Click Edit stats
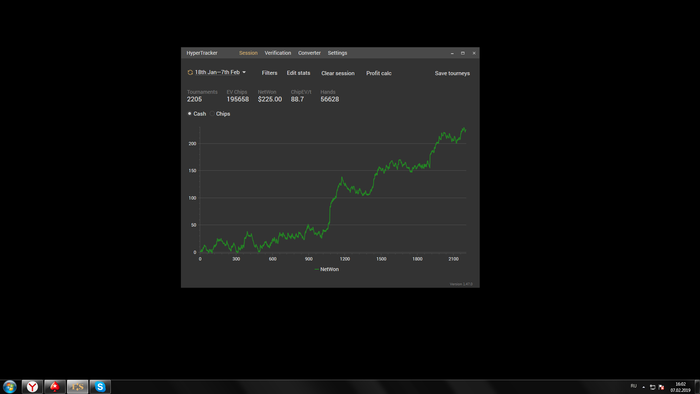700x394 pixels. click(298, 73)
